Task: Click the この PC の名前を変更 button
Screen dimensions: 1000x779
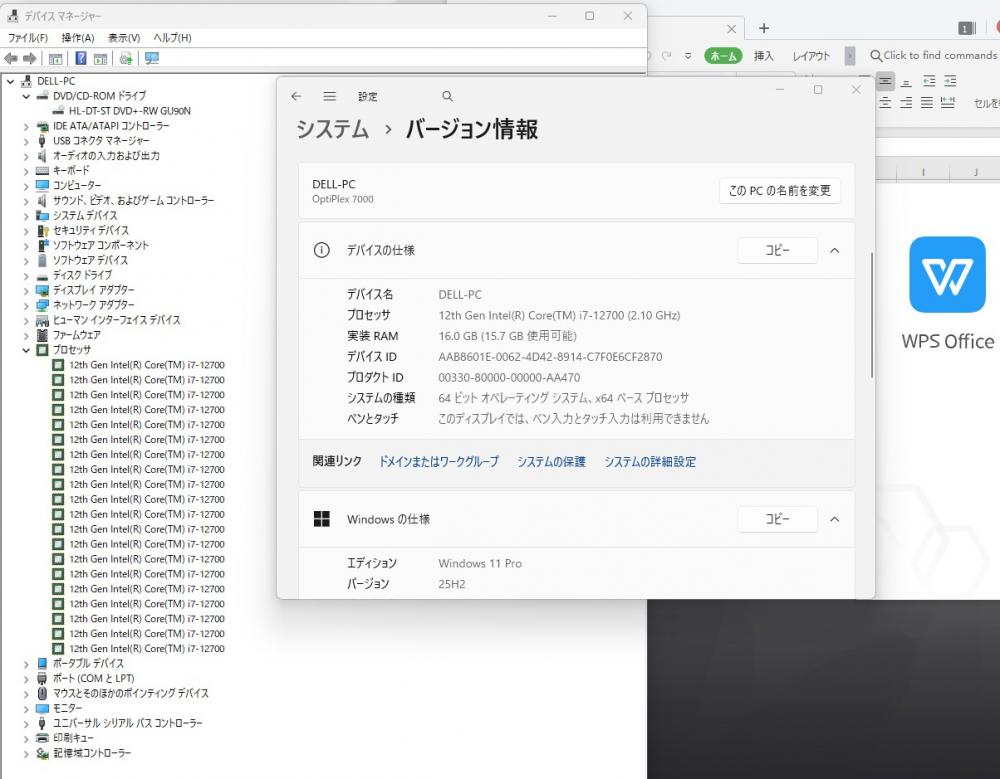Action: (779, 190)
